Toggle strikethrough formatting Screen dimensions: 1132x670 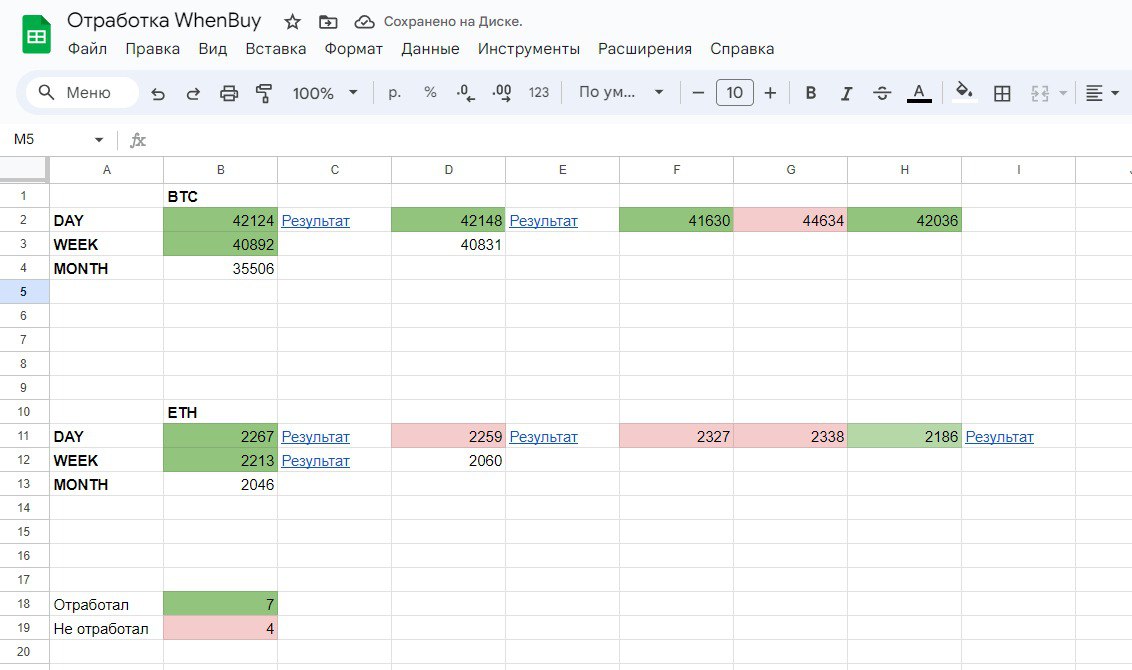882,93
